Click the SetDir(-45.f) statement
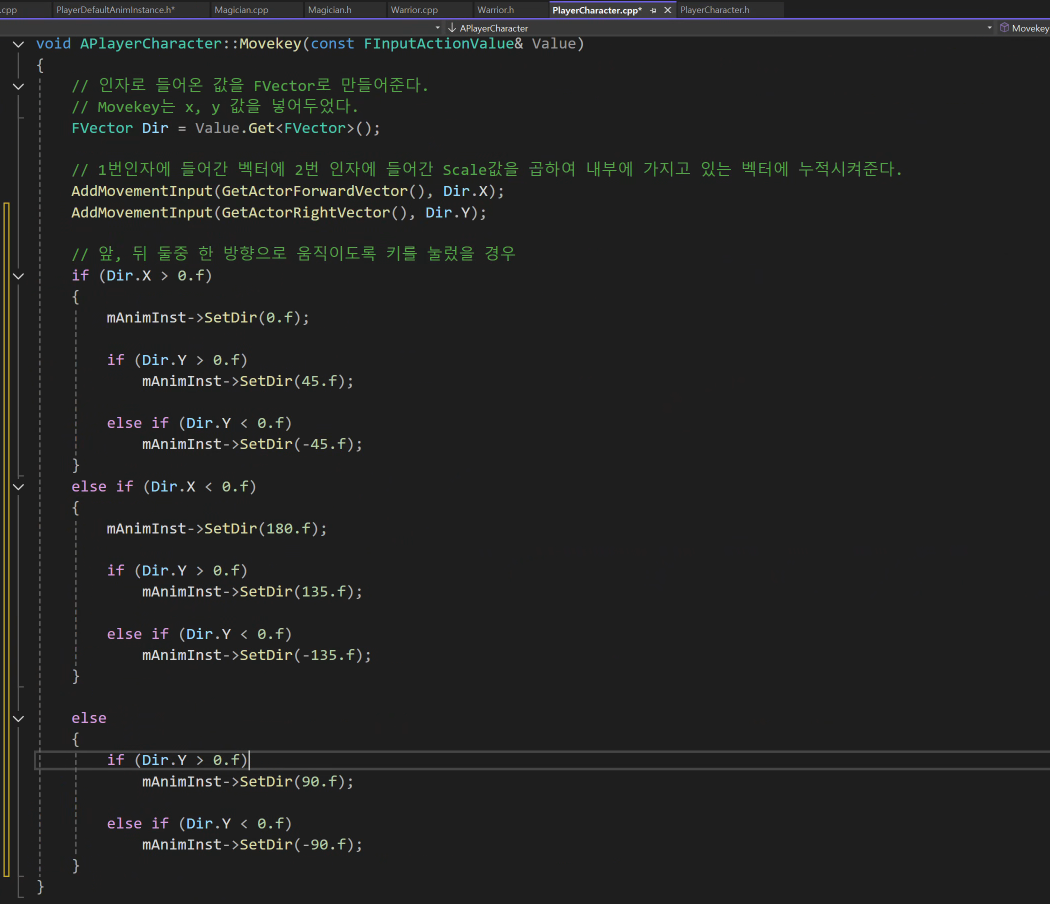Screen dimensions: 1050x904 click(x=252, y=445)
